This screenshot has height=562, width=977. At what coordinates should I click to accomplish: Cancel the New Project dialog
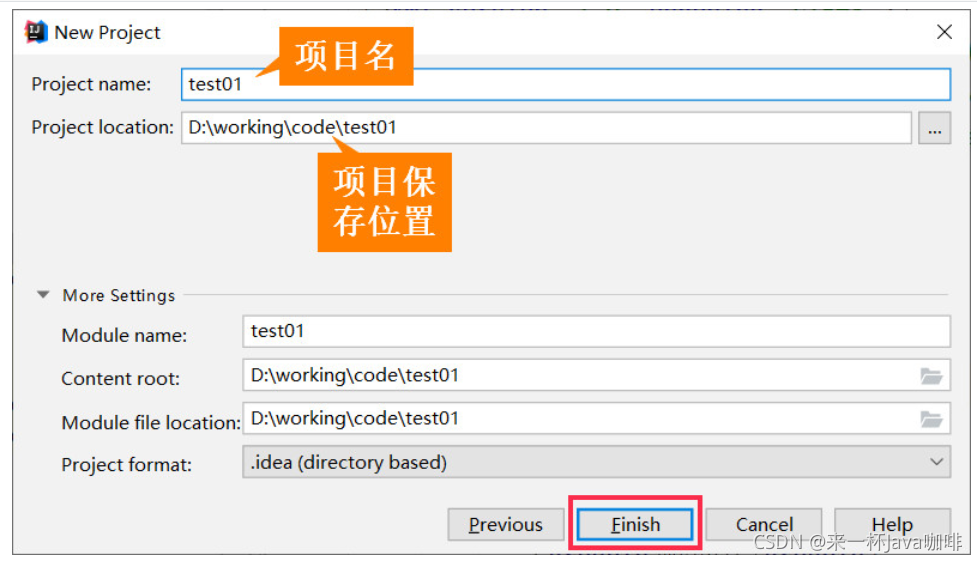click(764, 525)
